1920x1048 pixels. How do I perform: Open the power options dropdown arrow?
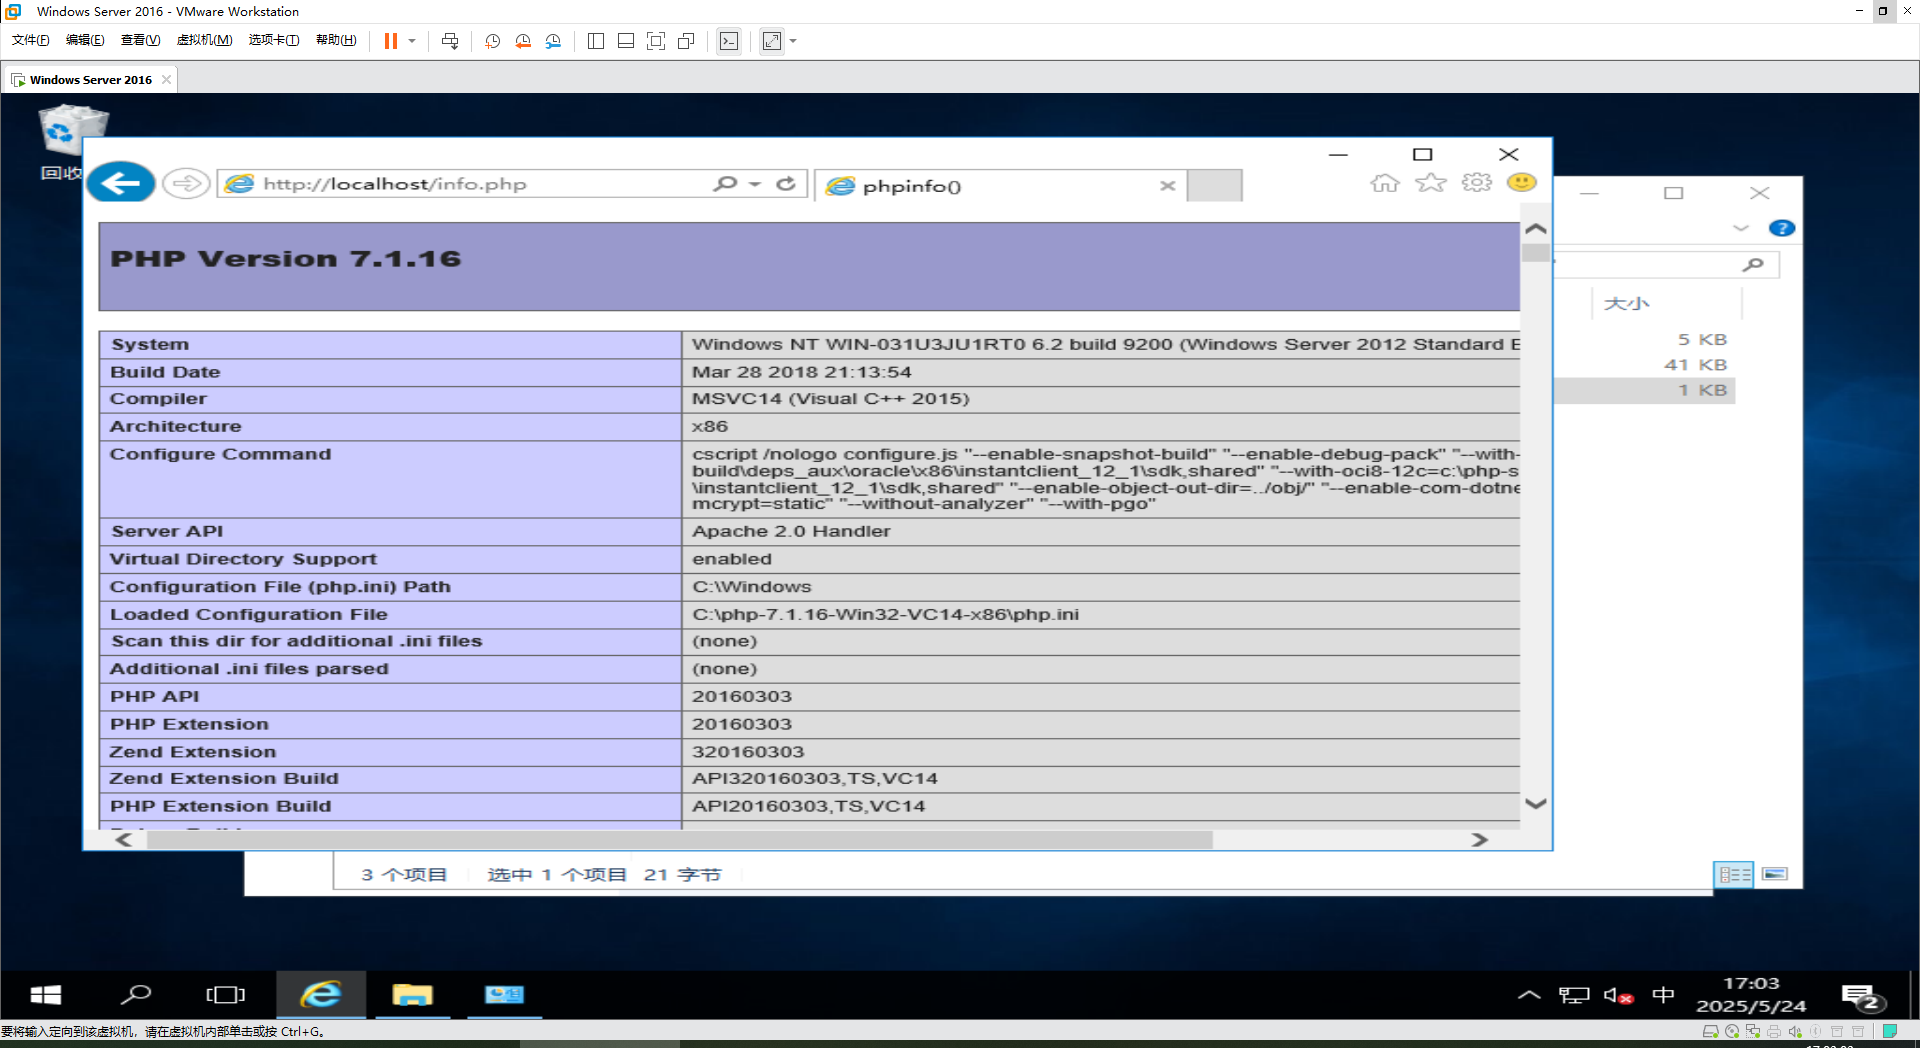412,41
